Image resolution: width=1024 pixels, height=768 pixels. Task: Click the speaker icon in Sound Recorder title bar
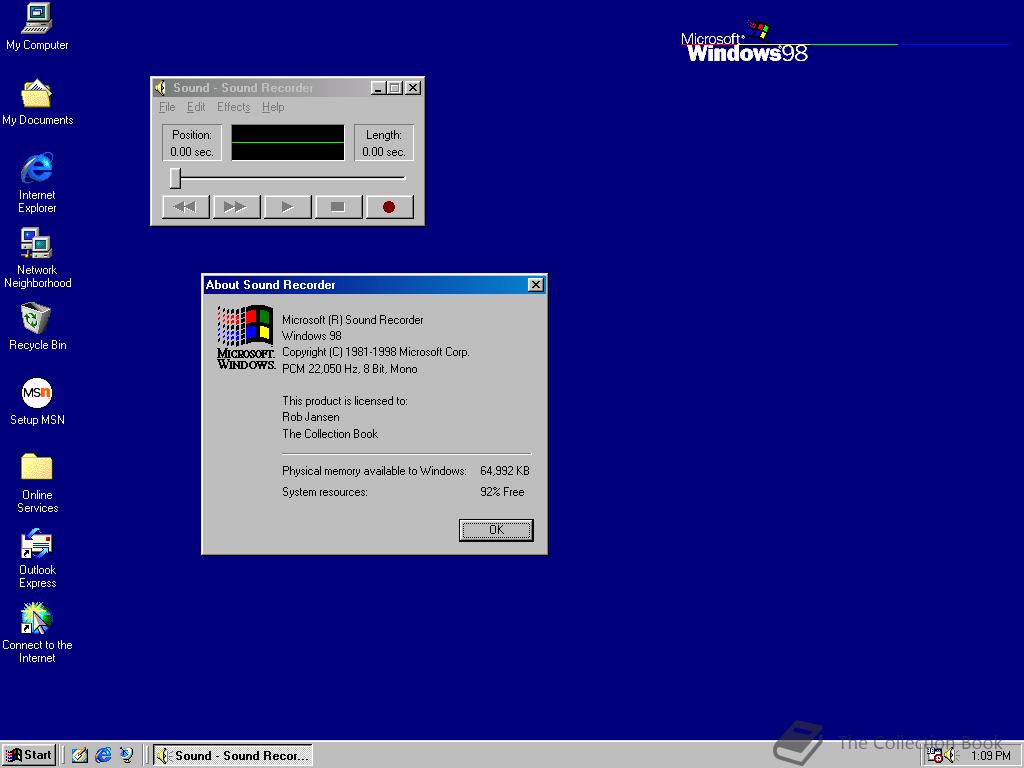tap(161, 88)
